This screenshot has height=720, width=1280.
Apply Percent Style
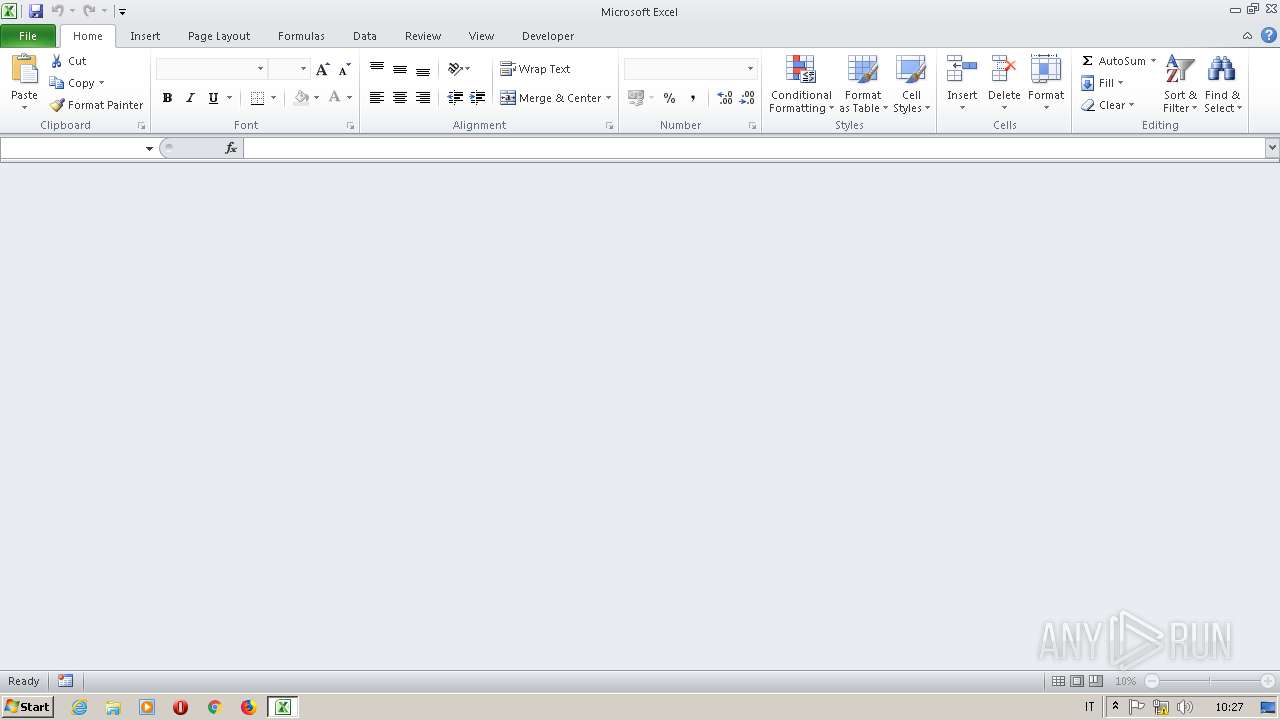[x=669, y=98]
